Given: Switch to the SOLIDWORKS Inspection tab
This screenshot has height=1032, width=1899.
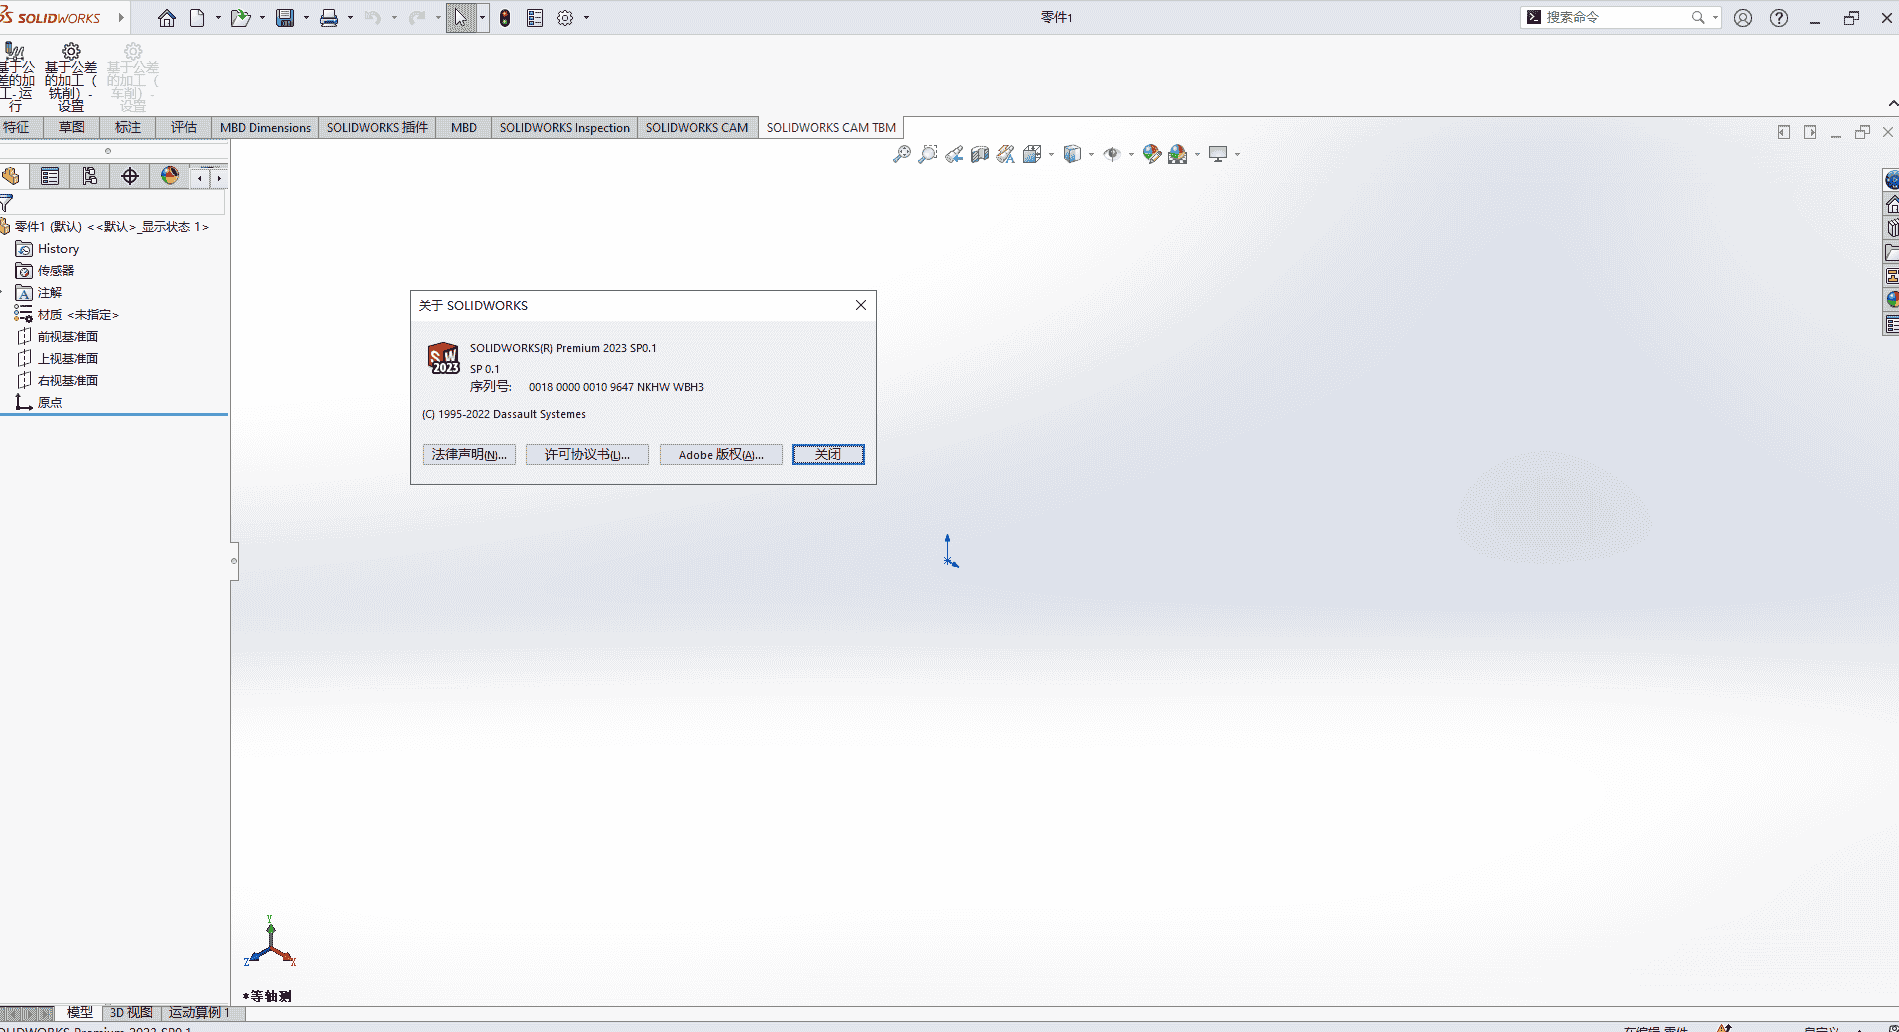Looking at the screenshot, I should (565, 127).
